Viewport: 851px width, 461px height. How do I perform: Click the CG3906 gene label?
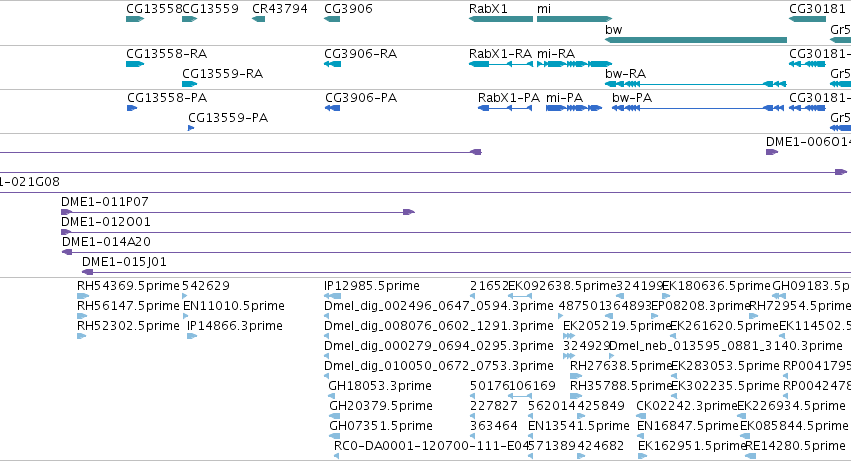348,9
